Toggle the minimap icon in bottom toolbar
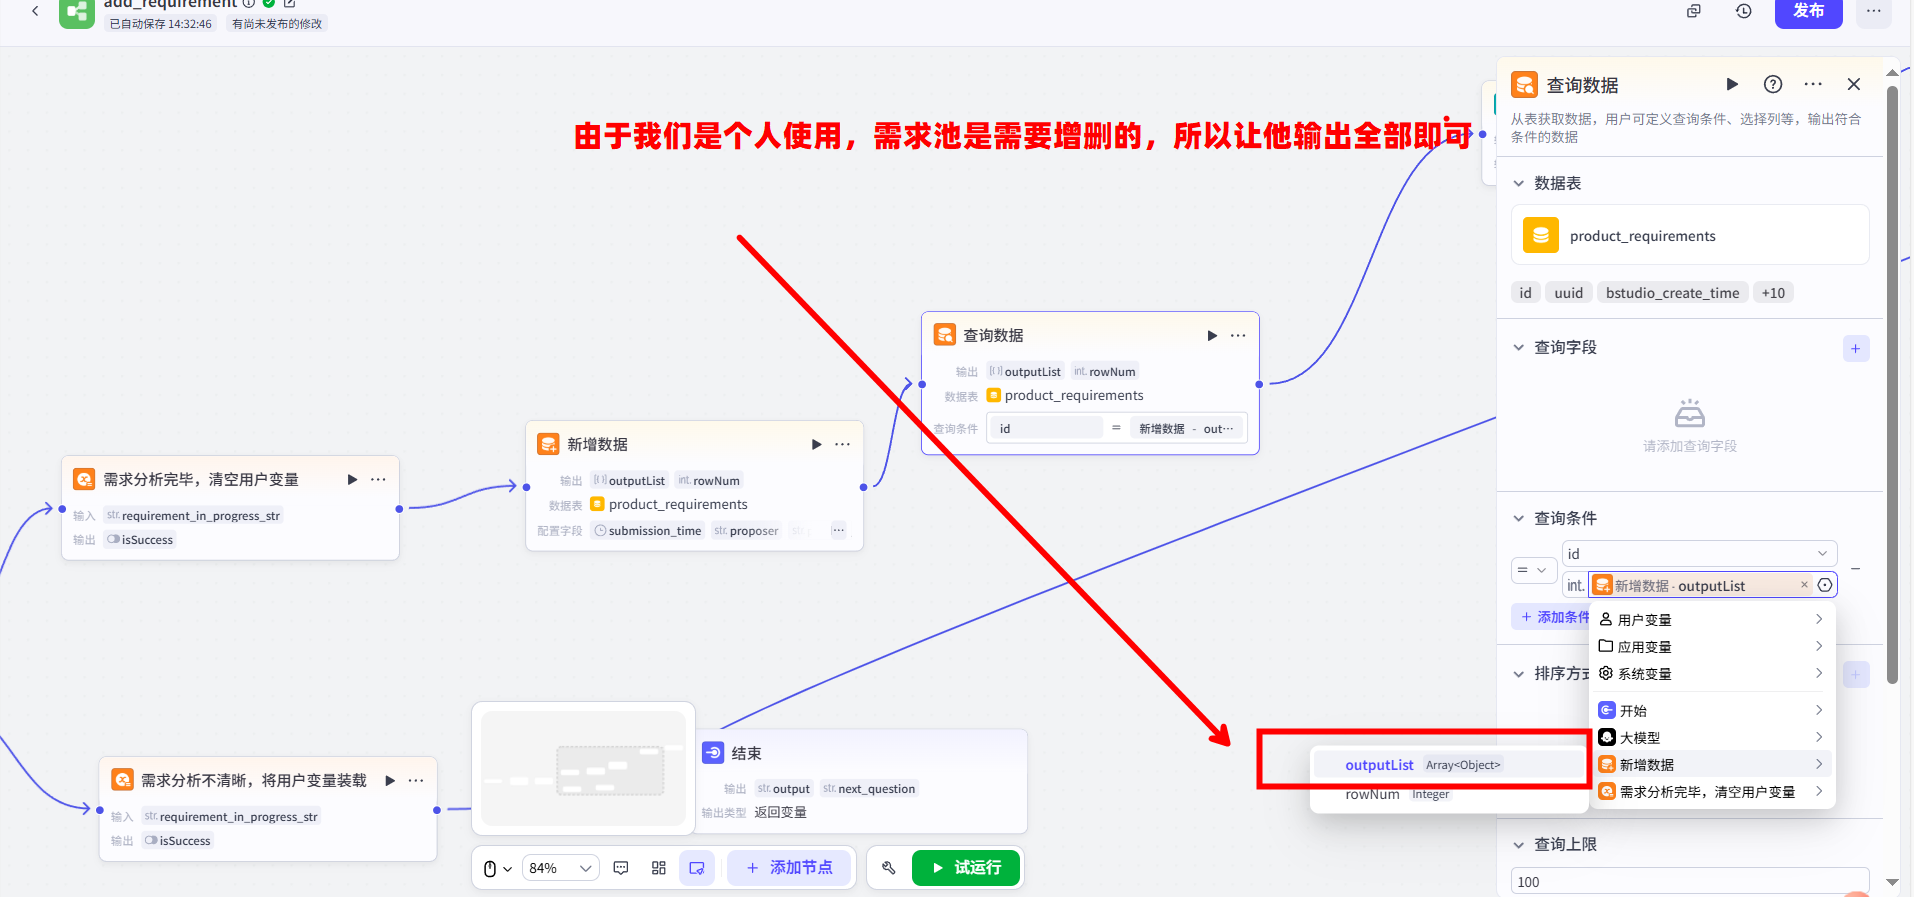Viewport: 1914px width, 897px height. pyautogui.click(x=697, y=868)
